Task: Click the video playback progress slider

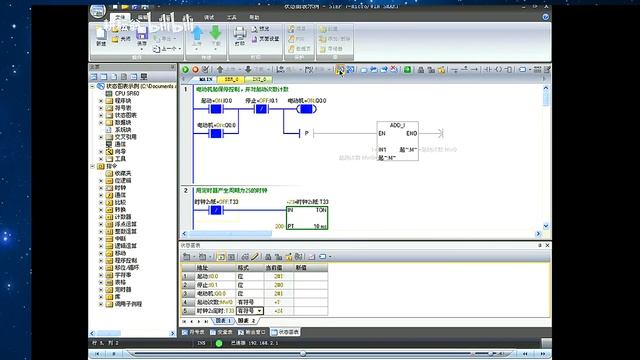Action: click(x=303, y=354)
